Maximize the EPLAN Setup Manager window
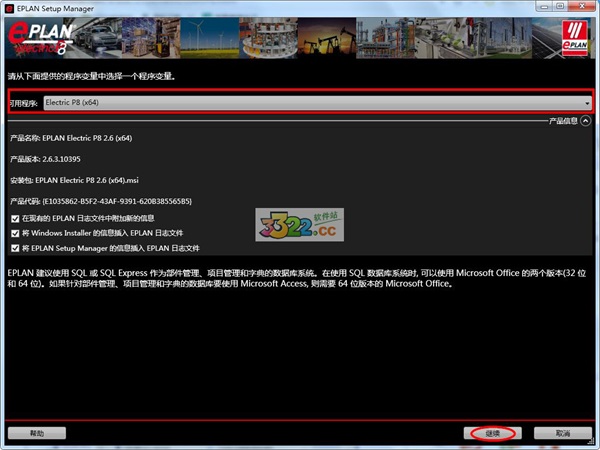The height and width of the screenshot is (450, 600). pos(560,6)
